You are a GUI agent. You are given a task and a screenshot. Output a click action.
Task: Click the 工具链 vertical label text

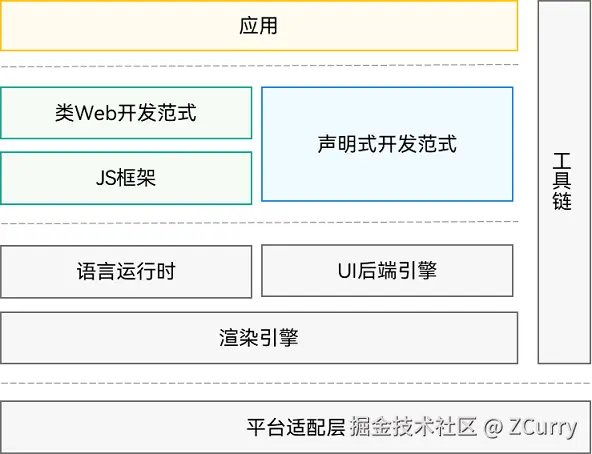click(562, 181)
